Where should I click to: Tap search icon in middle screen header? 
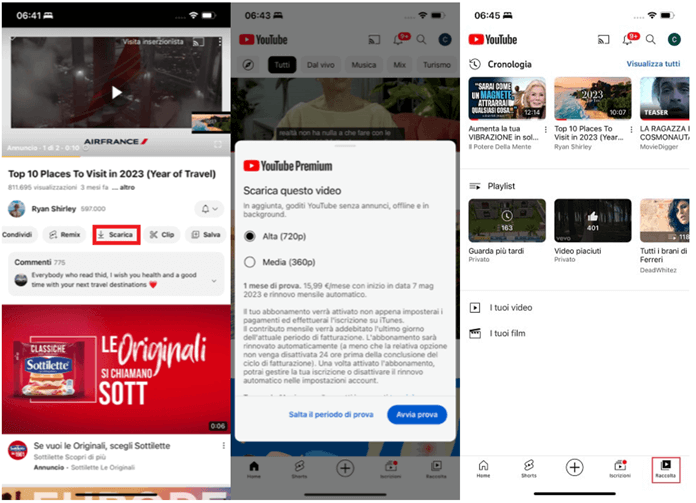pyautogui.click(x=421, y=40)
